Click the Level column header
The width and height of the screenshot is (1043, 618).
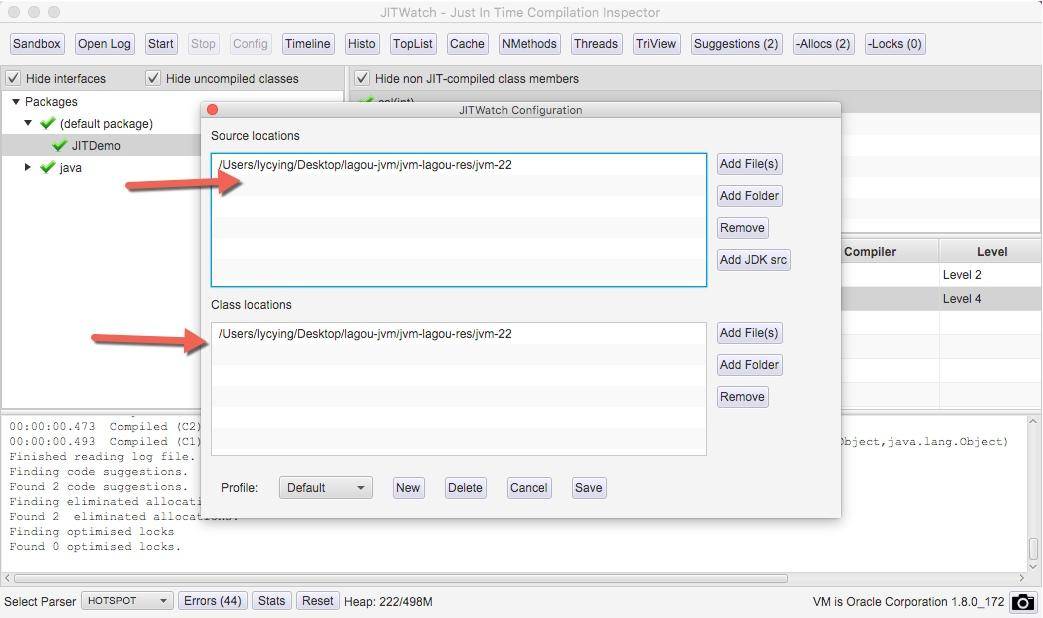991,252
